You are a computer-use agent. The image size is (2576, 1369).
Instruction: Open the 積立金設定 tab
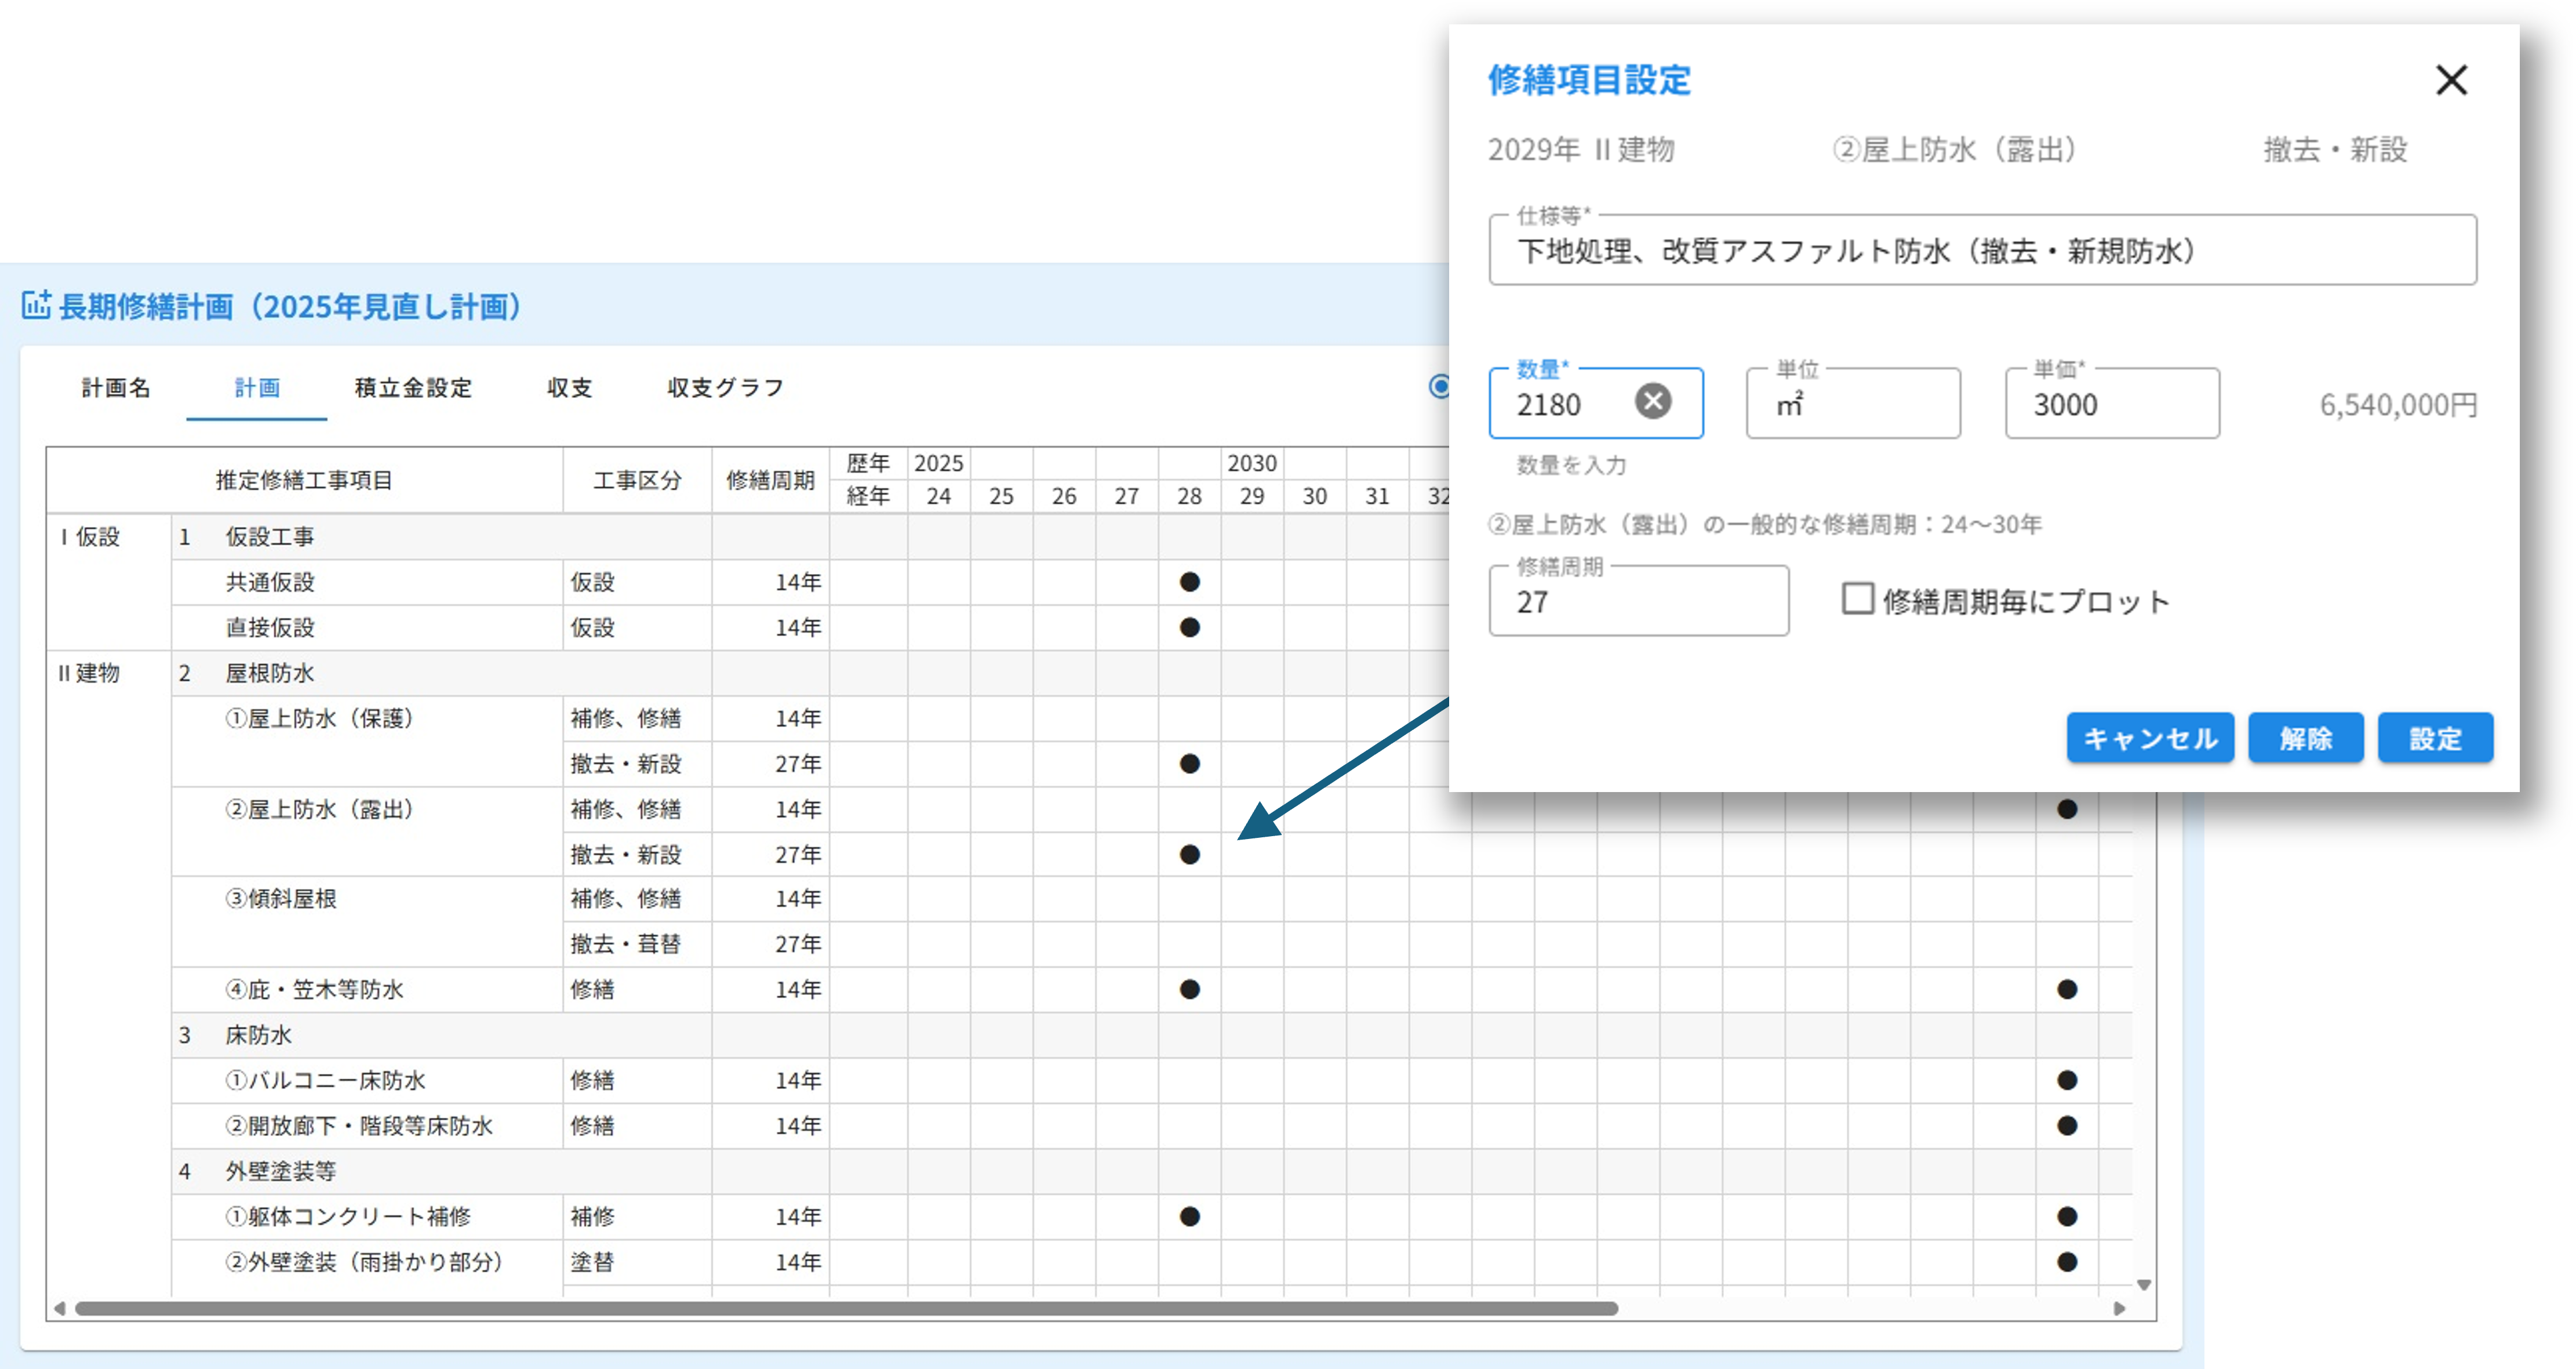pyautogui.click(x=413, y=387)
